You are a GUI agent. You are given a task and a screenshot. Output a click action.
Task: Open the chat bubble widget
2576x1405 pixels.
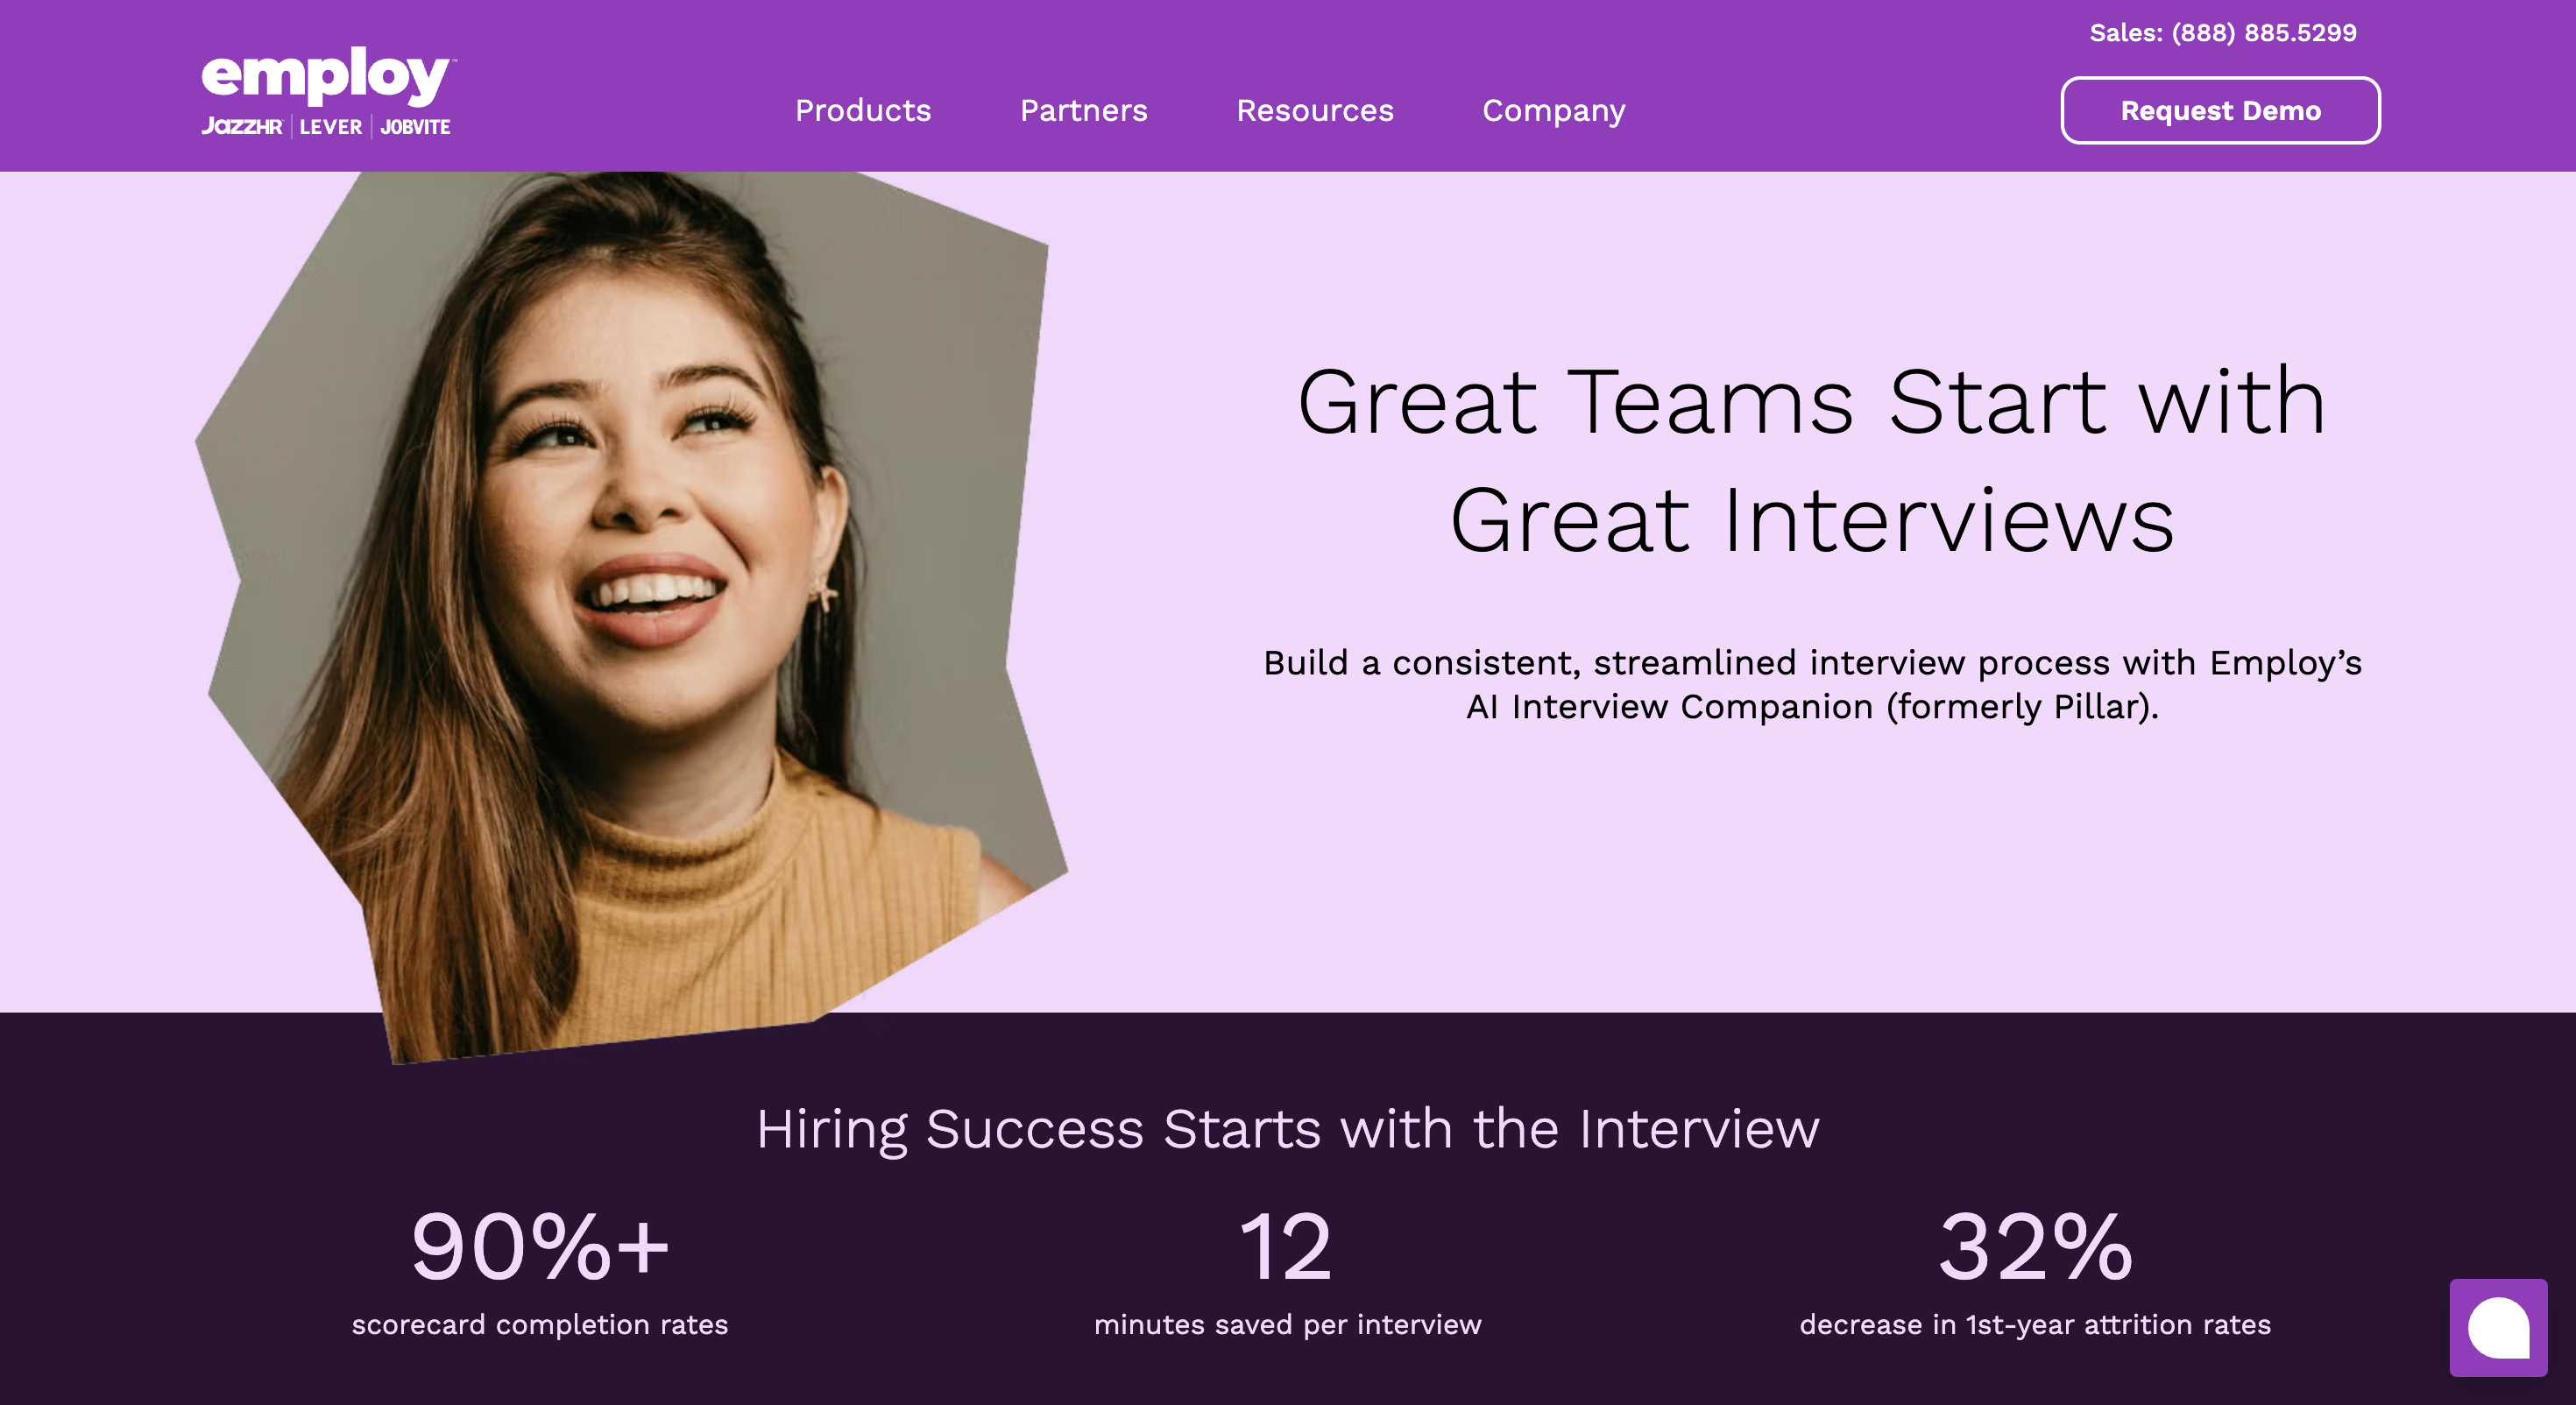tap(2497, 1327)
